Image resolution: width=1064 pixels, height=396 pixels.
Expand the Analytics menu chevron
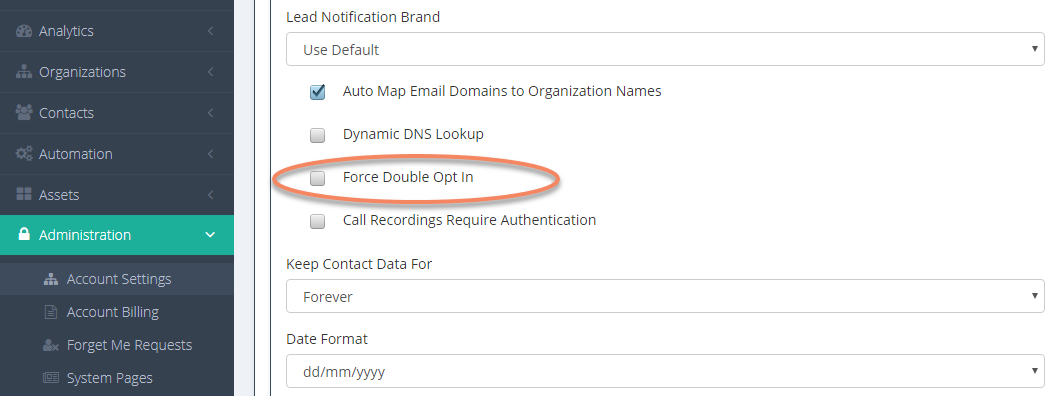click(211, 31)
